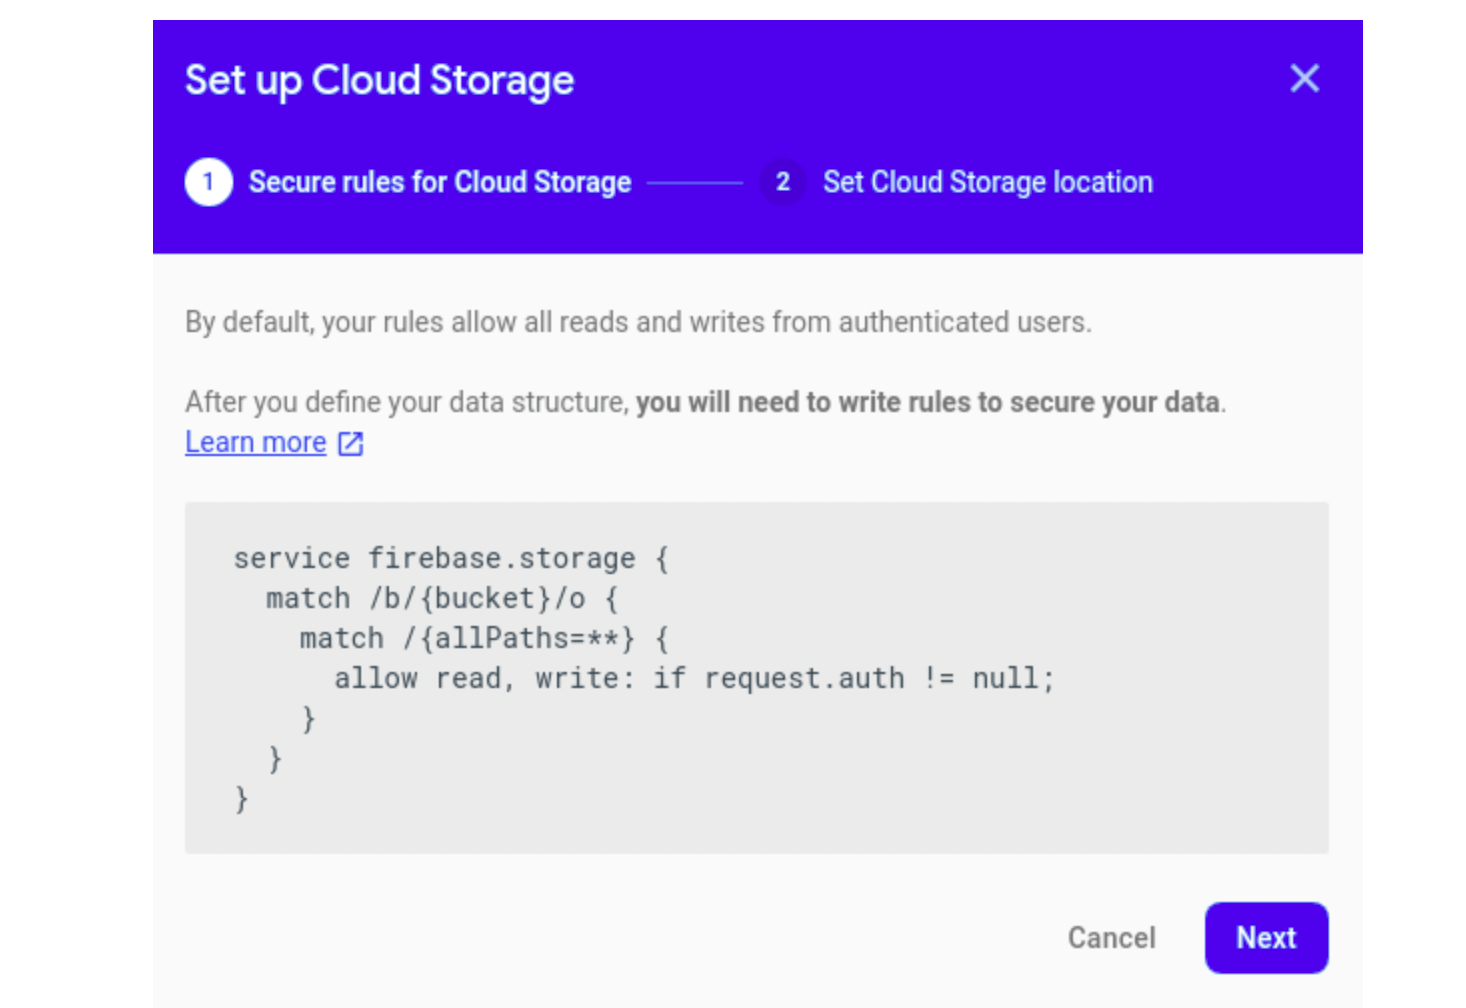Viewport: 1466px width, 1008px height.
Task: Click the step 1 number circle
Action: pos(208,182)
